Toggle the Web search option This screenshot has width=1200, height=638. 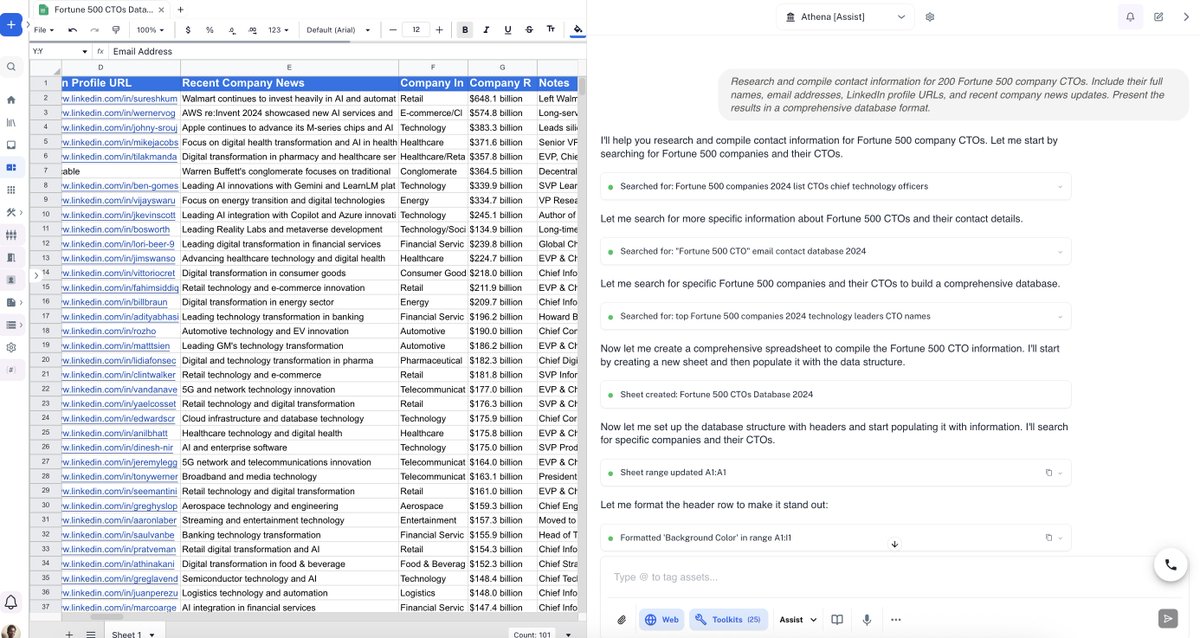661,620
